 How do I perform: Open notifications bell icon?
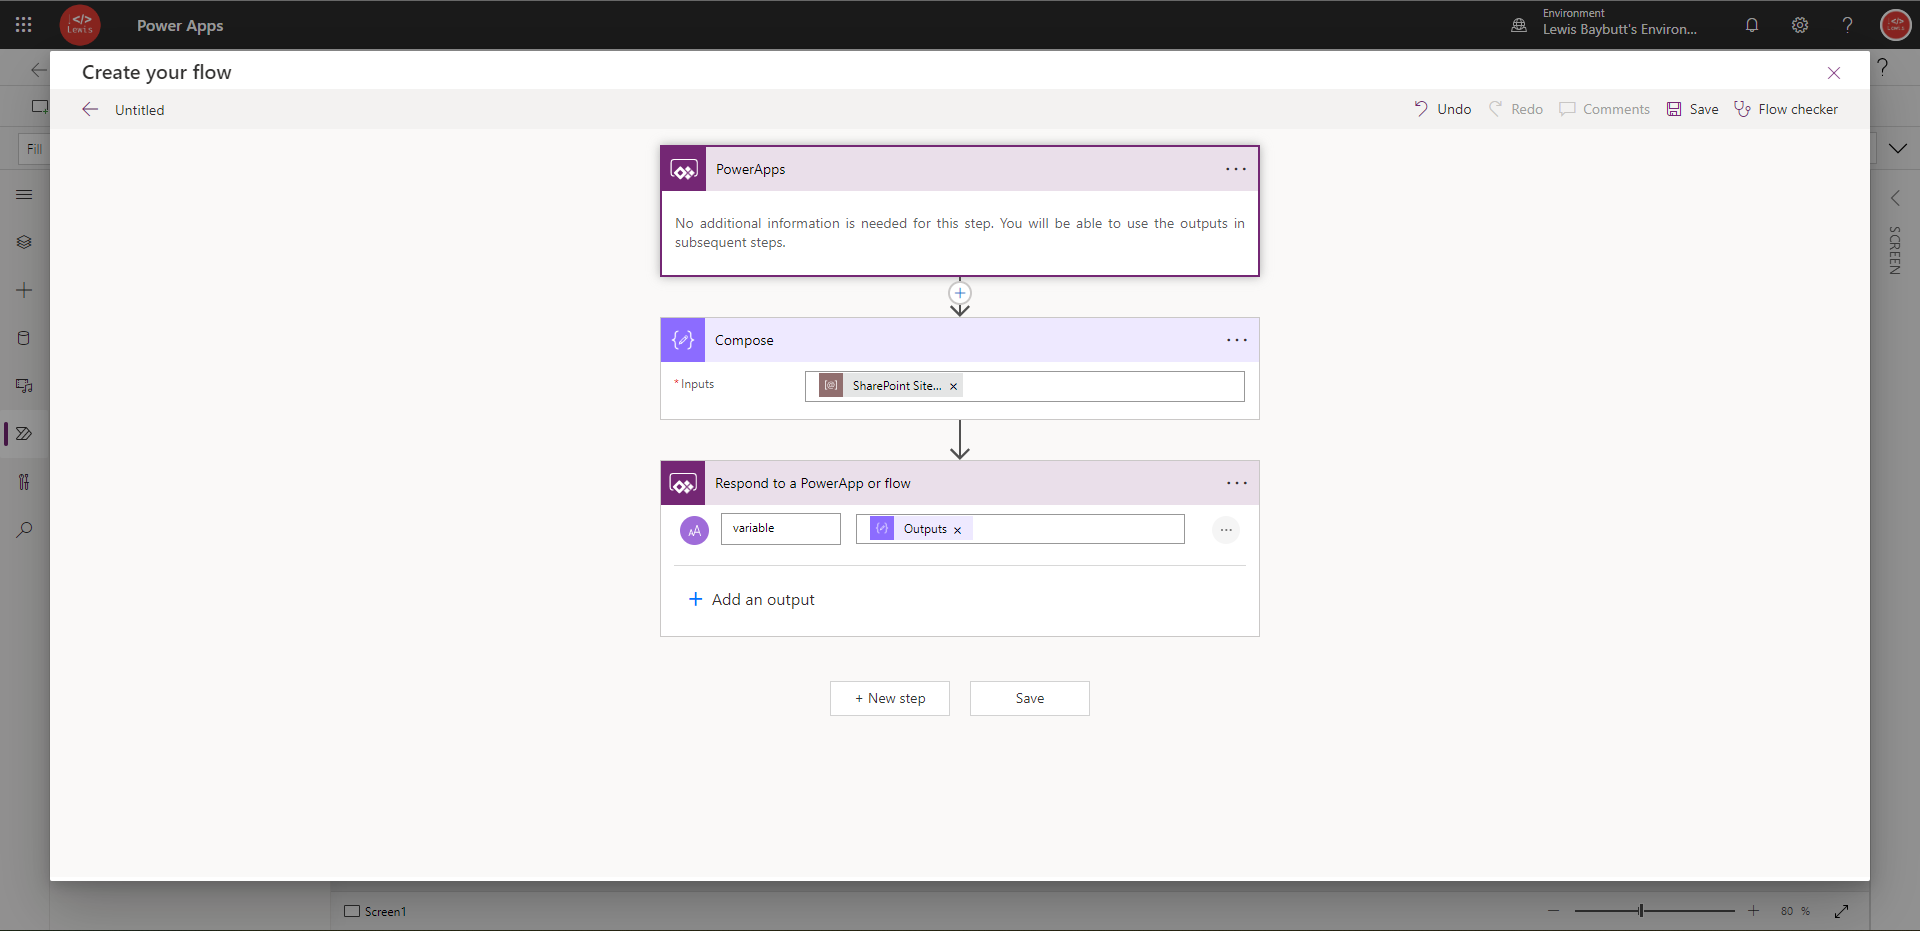pos(1752,25)
